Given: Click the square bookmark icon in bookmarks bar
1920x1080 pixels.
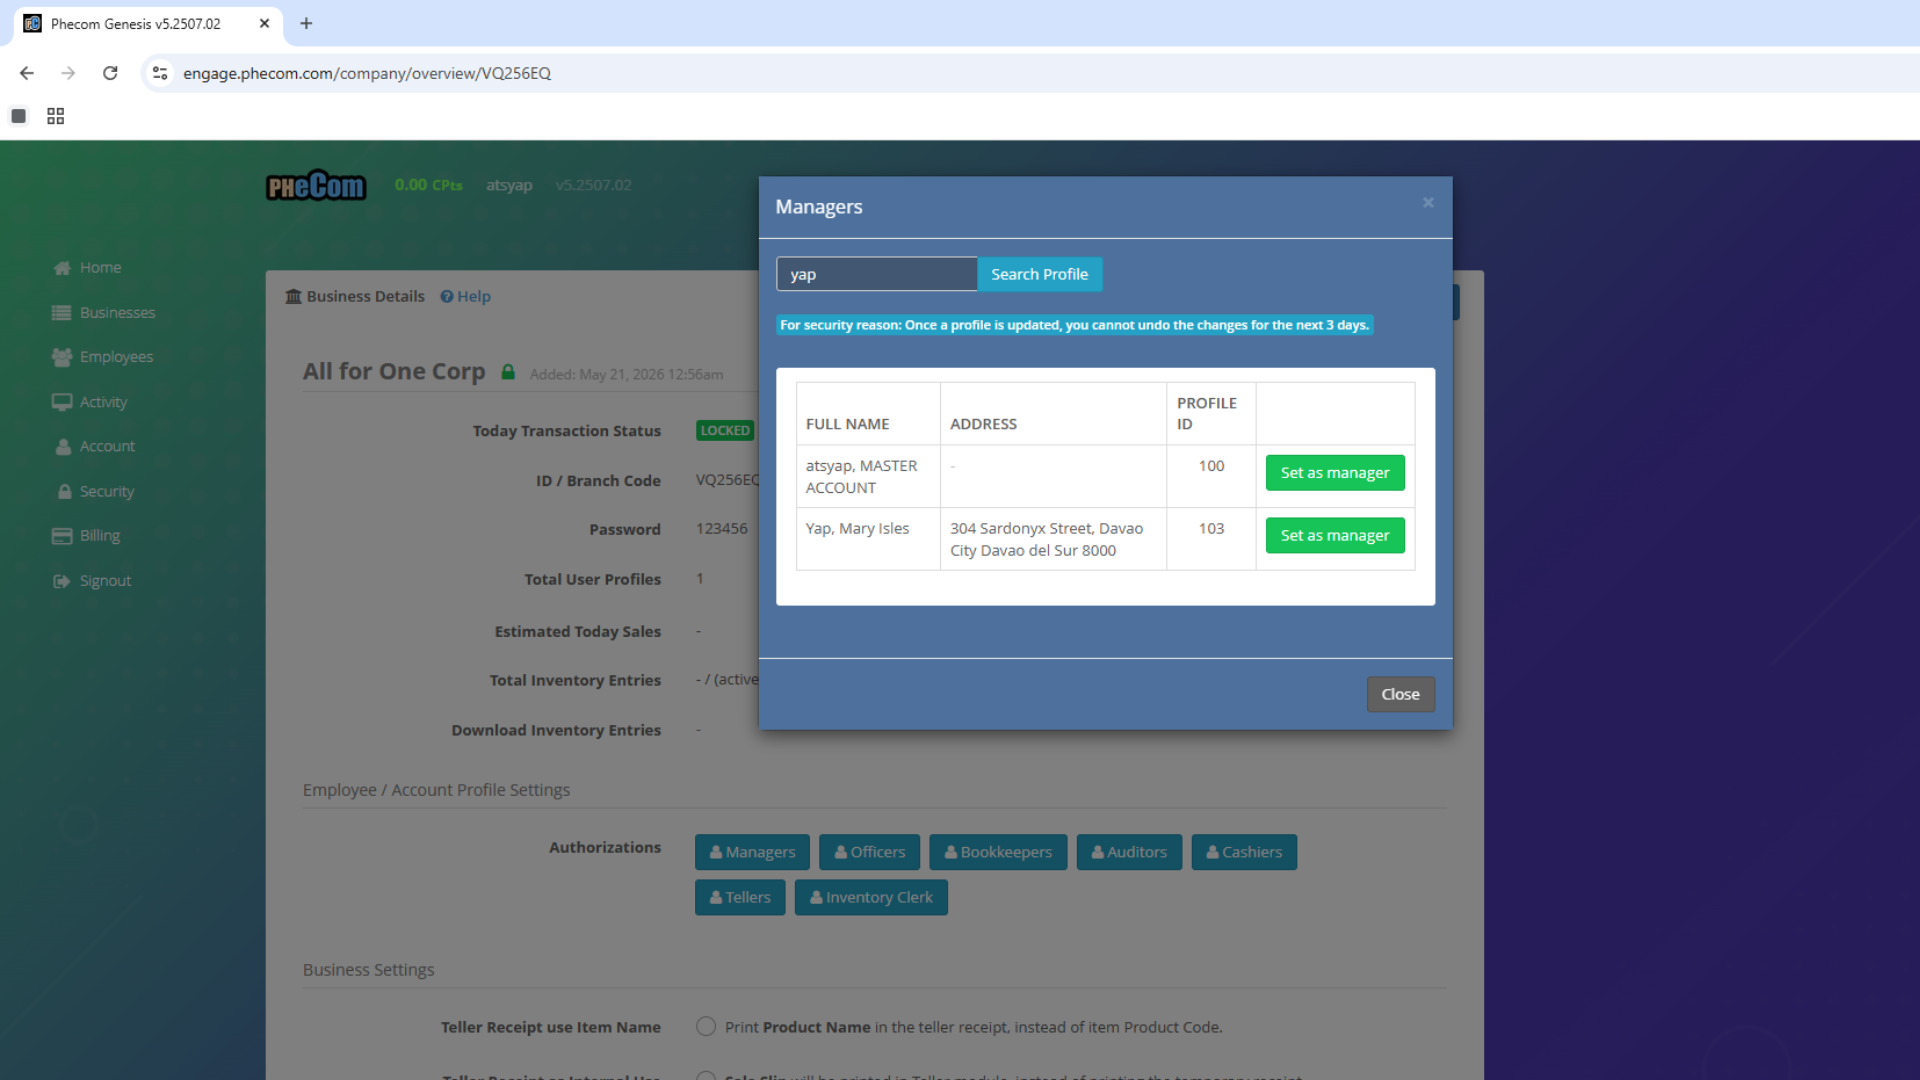Looking at the screenshot, I should coord(18,116).
